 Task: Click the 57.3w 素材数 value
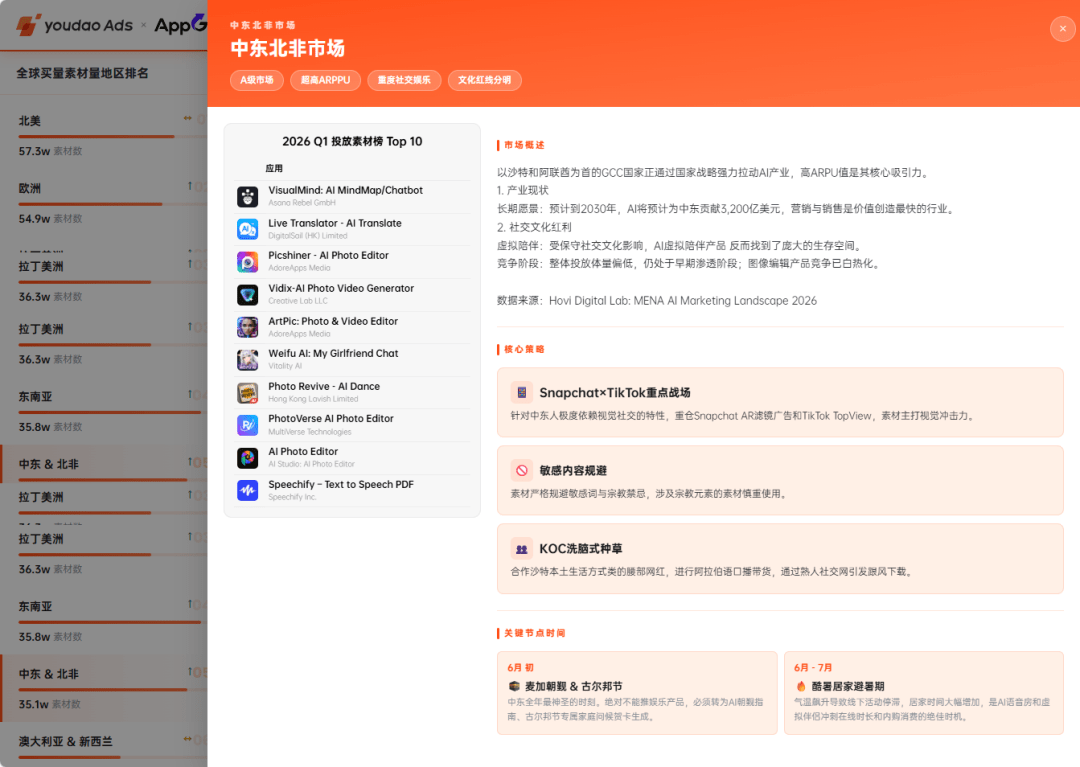tap(50, 151)
